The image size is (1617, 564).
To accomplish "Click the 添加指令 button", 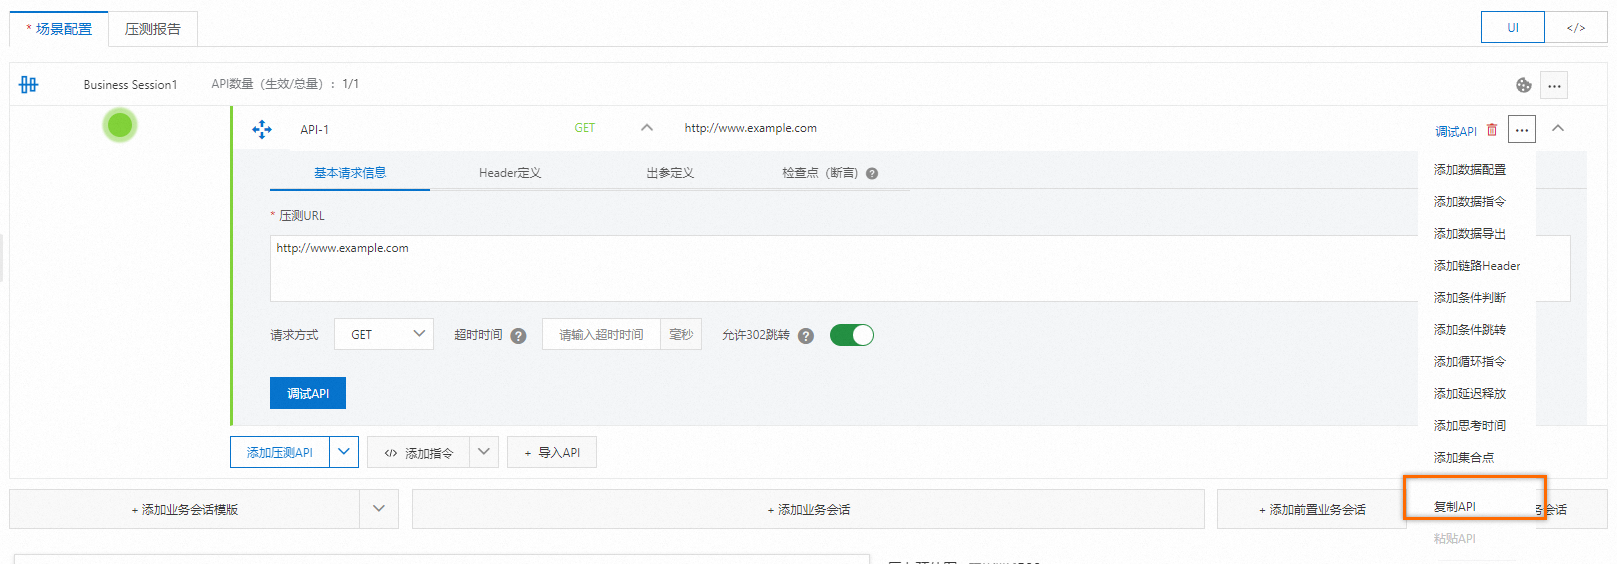I will coord(419,452).
